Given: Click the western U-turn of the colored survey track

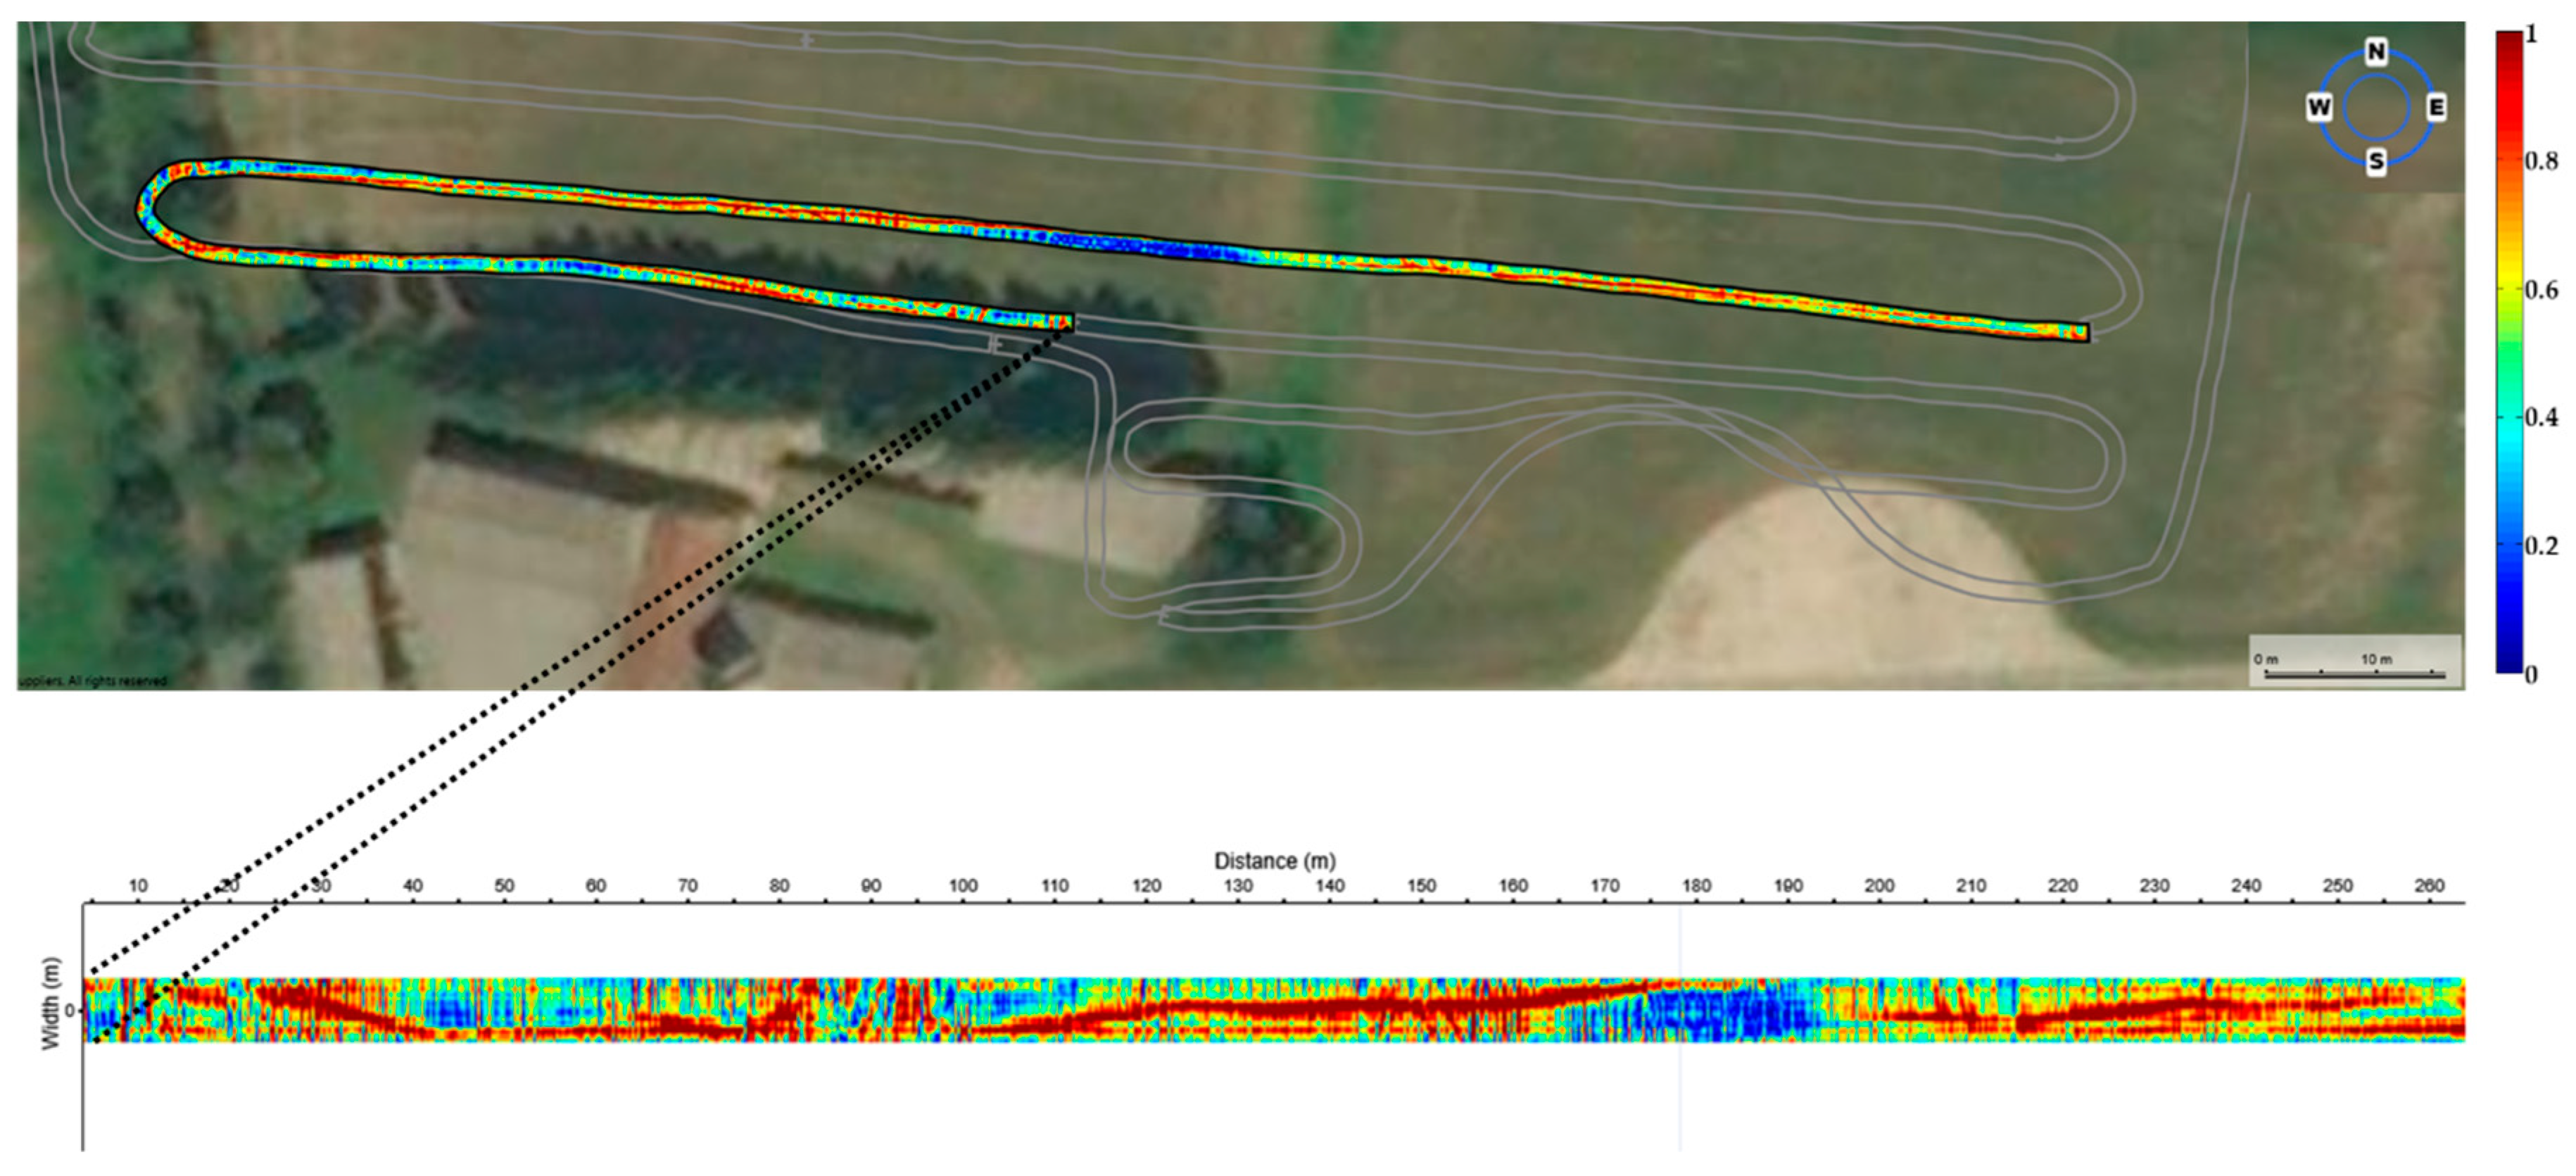Looking at the screenshot, I should click(x=148, y=209).
